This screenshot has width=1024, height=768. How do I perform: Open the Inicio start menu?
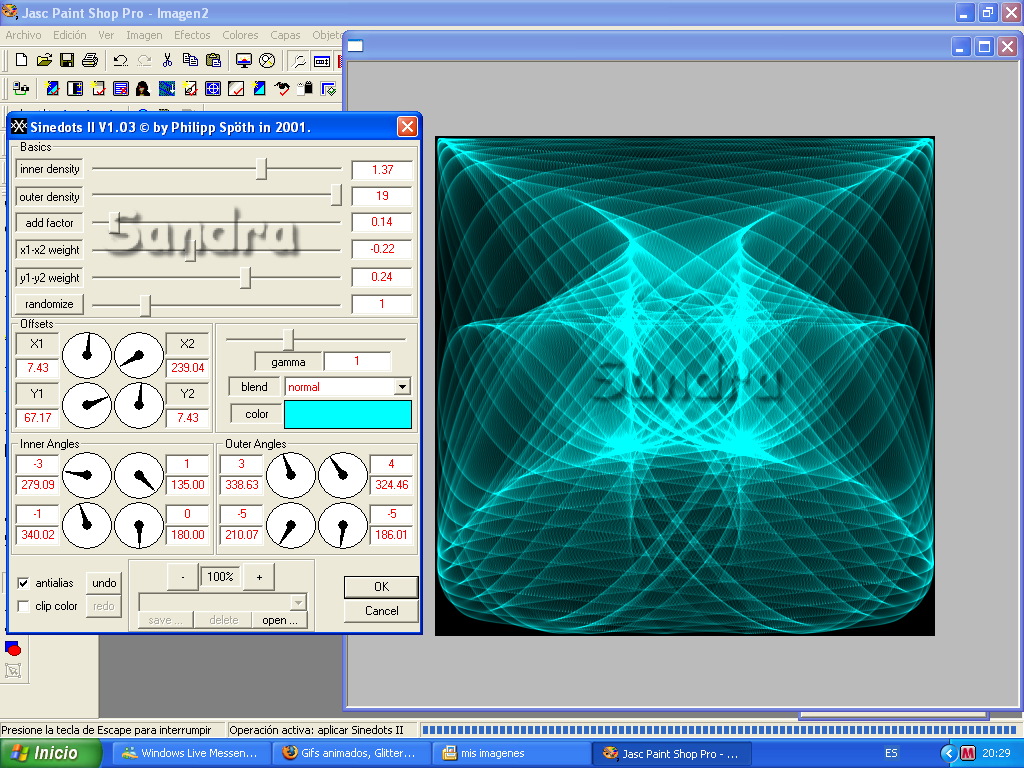tap(50, 753)
